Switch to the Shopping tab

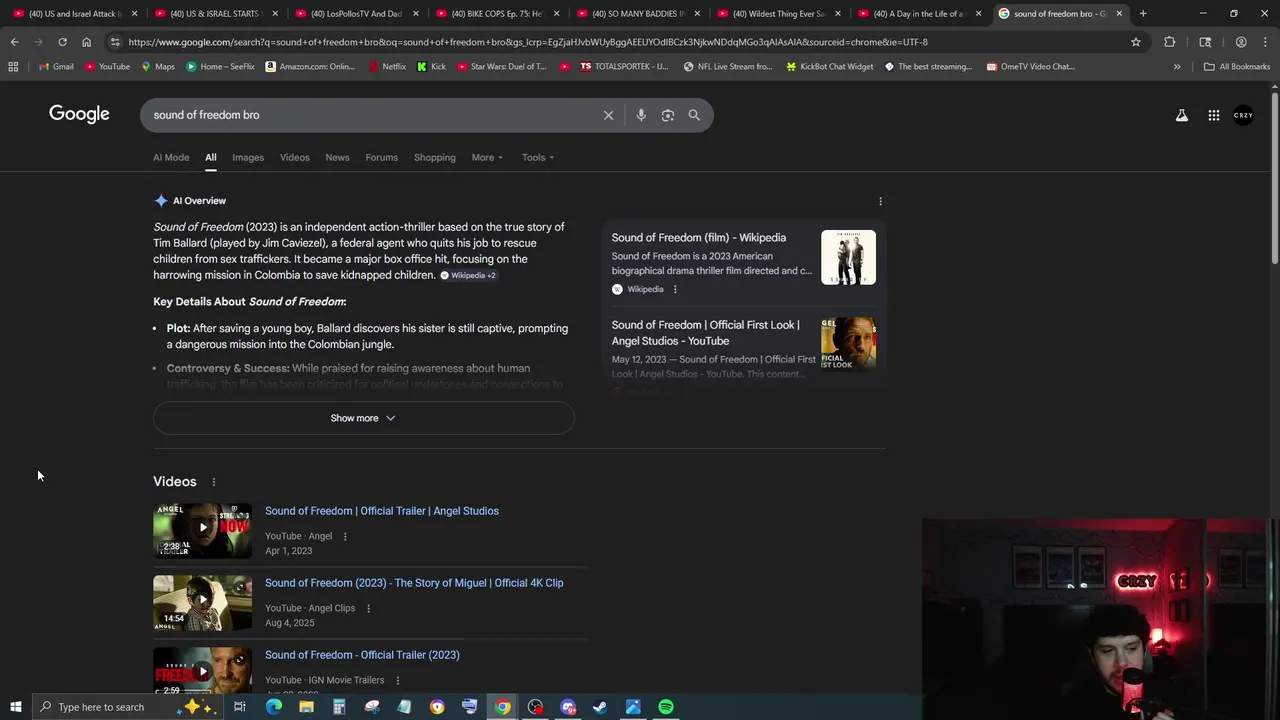point(434,157)
